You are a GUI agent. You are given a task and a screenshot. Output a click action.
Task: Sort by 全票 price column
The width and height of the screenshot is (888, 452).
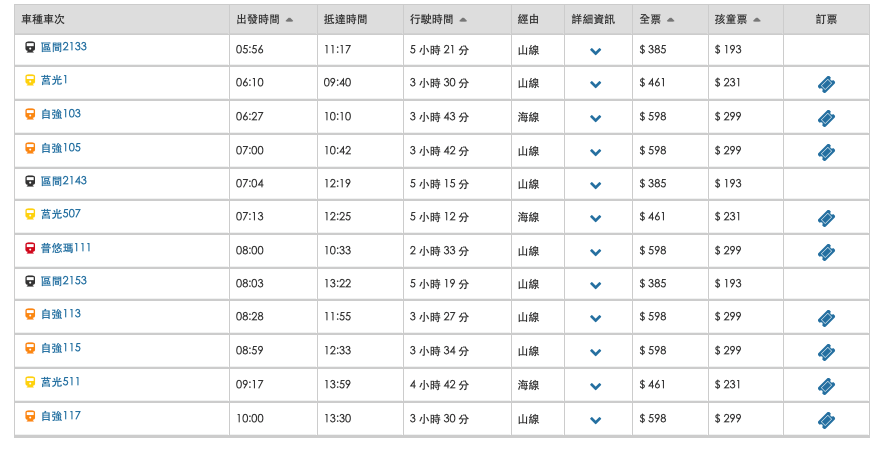pos(657,20)
